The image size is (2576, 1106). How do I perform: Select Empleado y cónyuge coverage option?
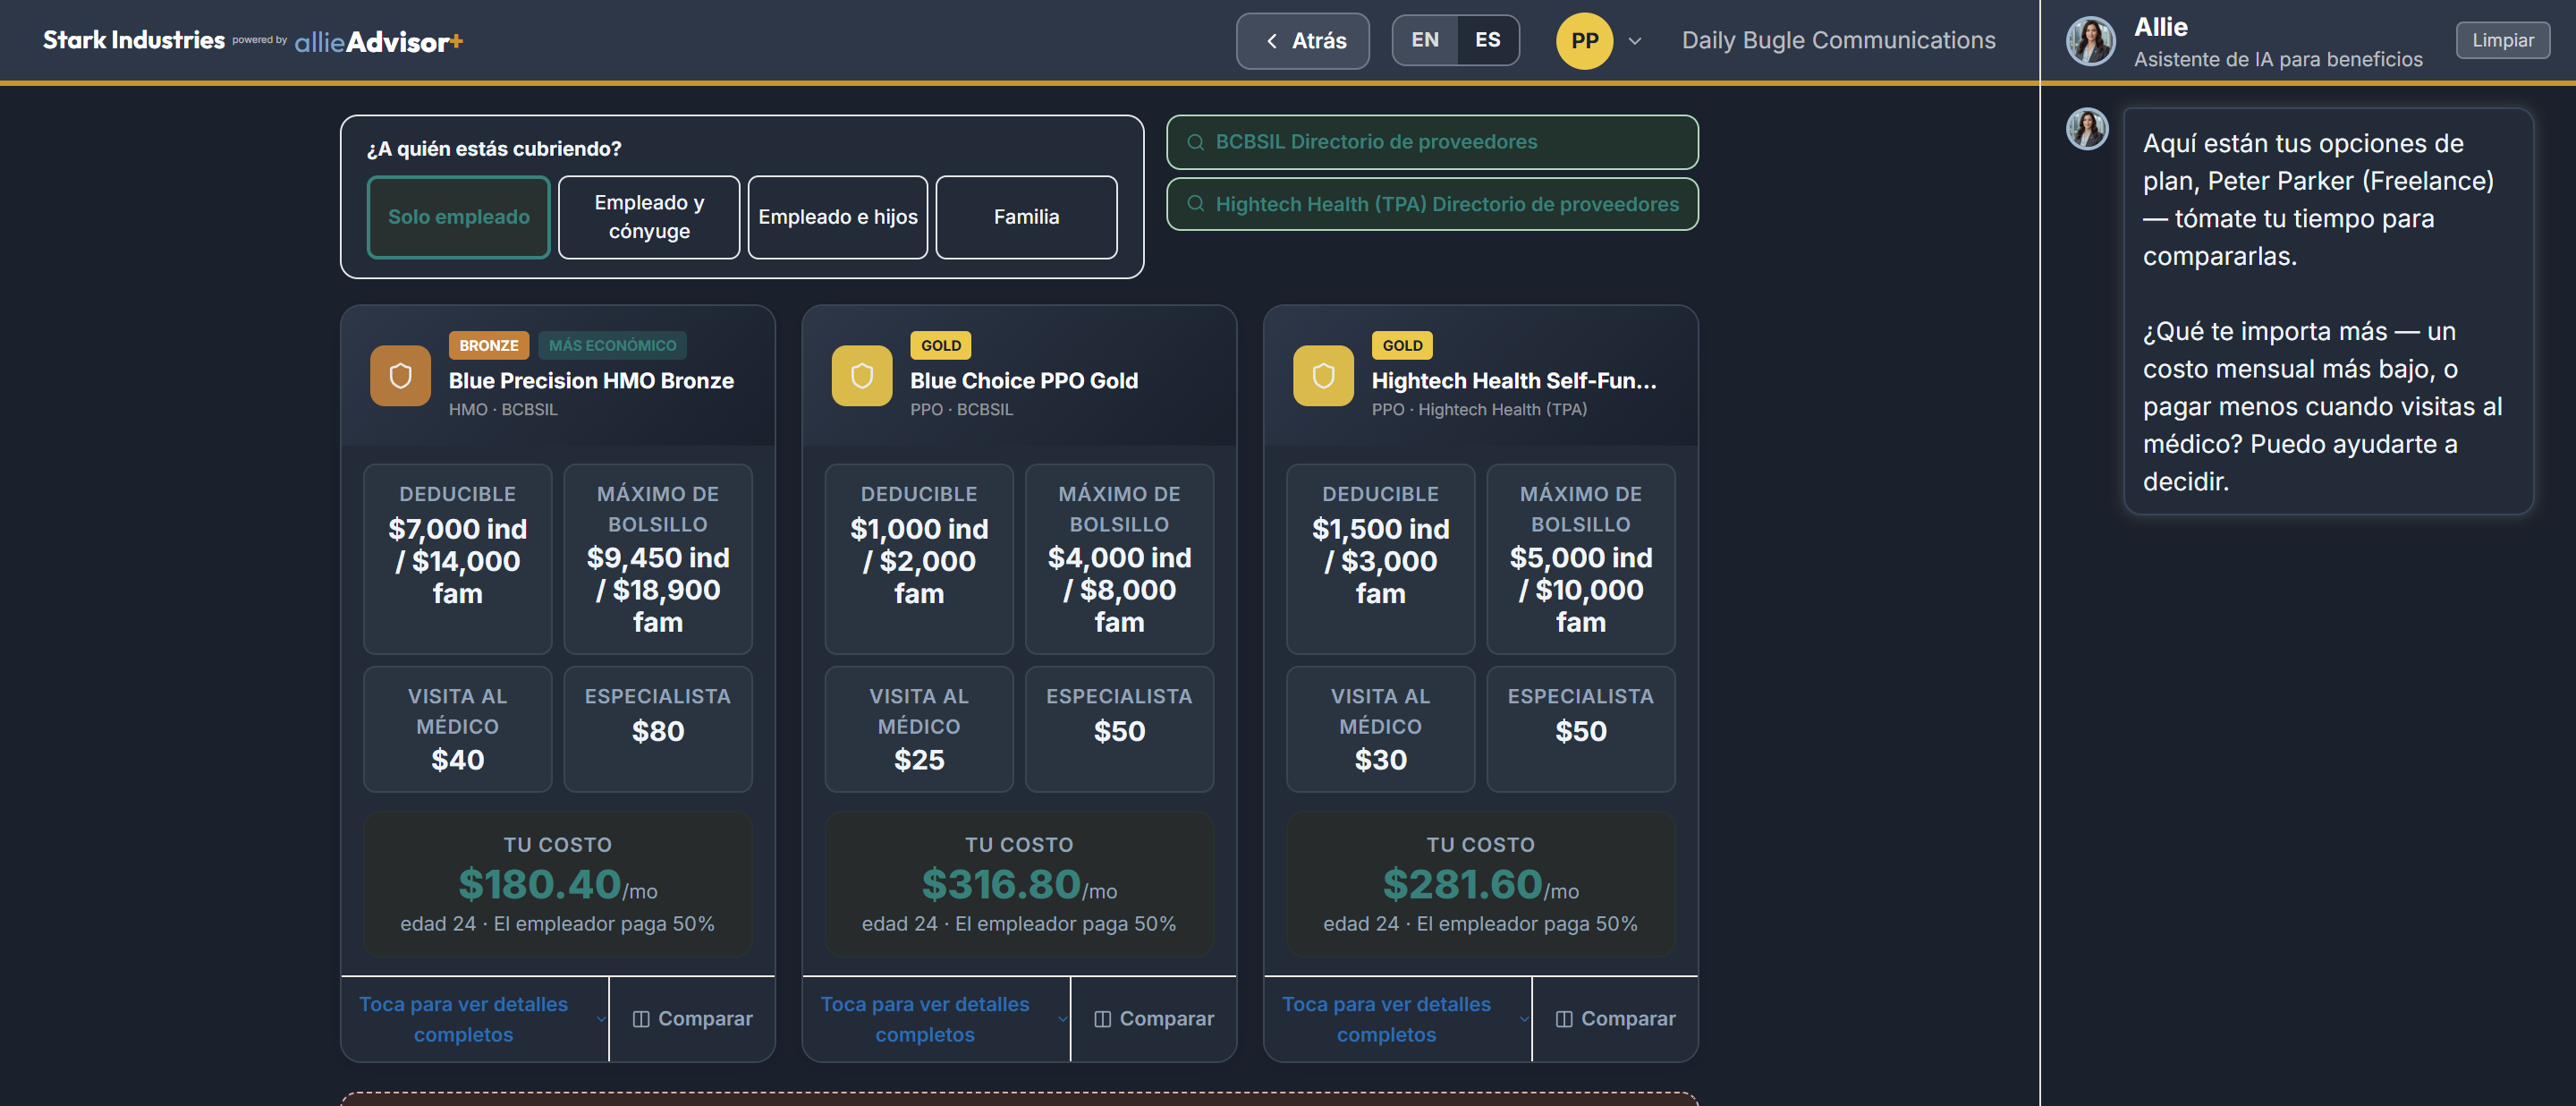[x=649, y=217]
